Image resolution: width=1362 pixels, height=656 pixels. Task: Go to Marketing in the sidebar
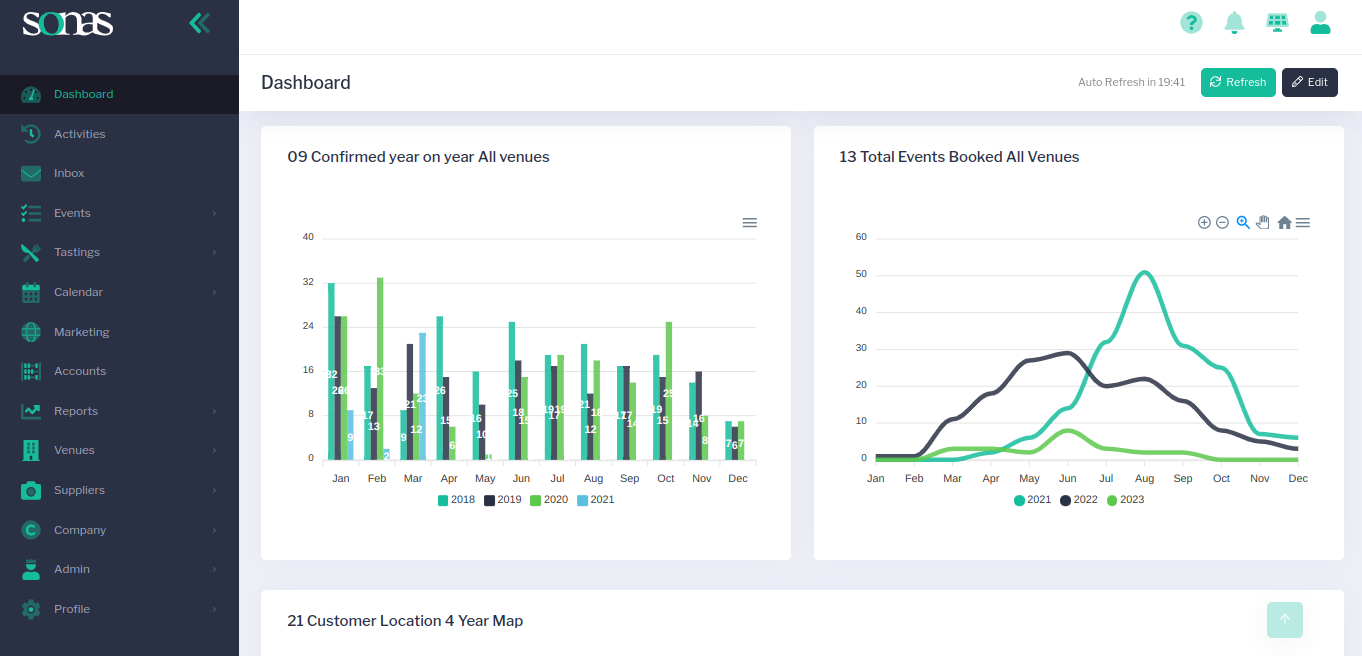pos(81,332)
